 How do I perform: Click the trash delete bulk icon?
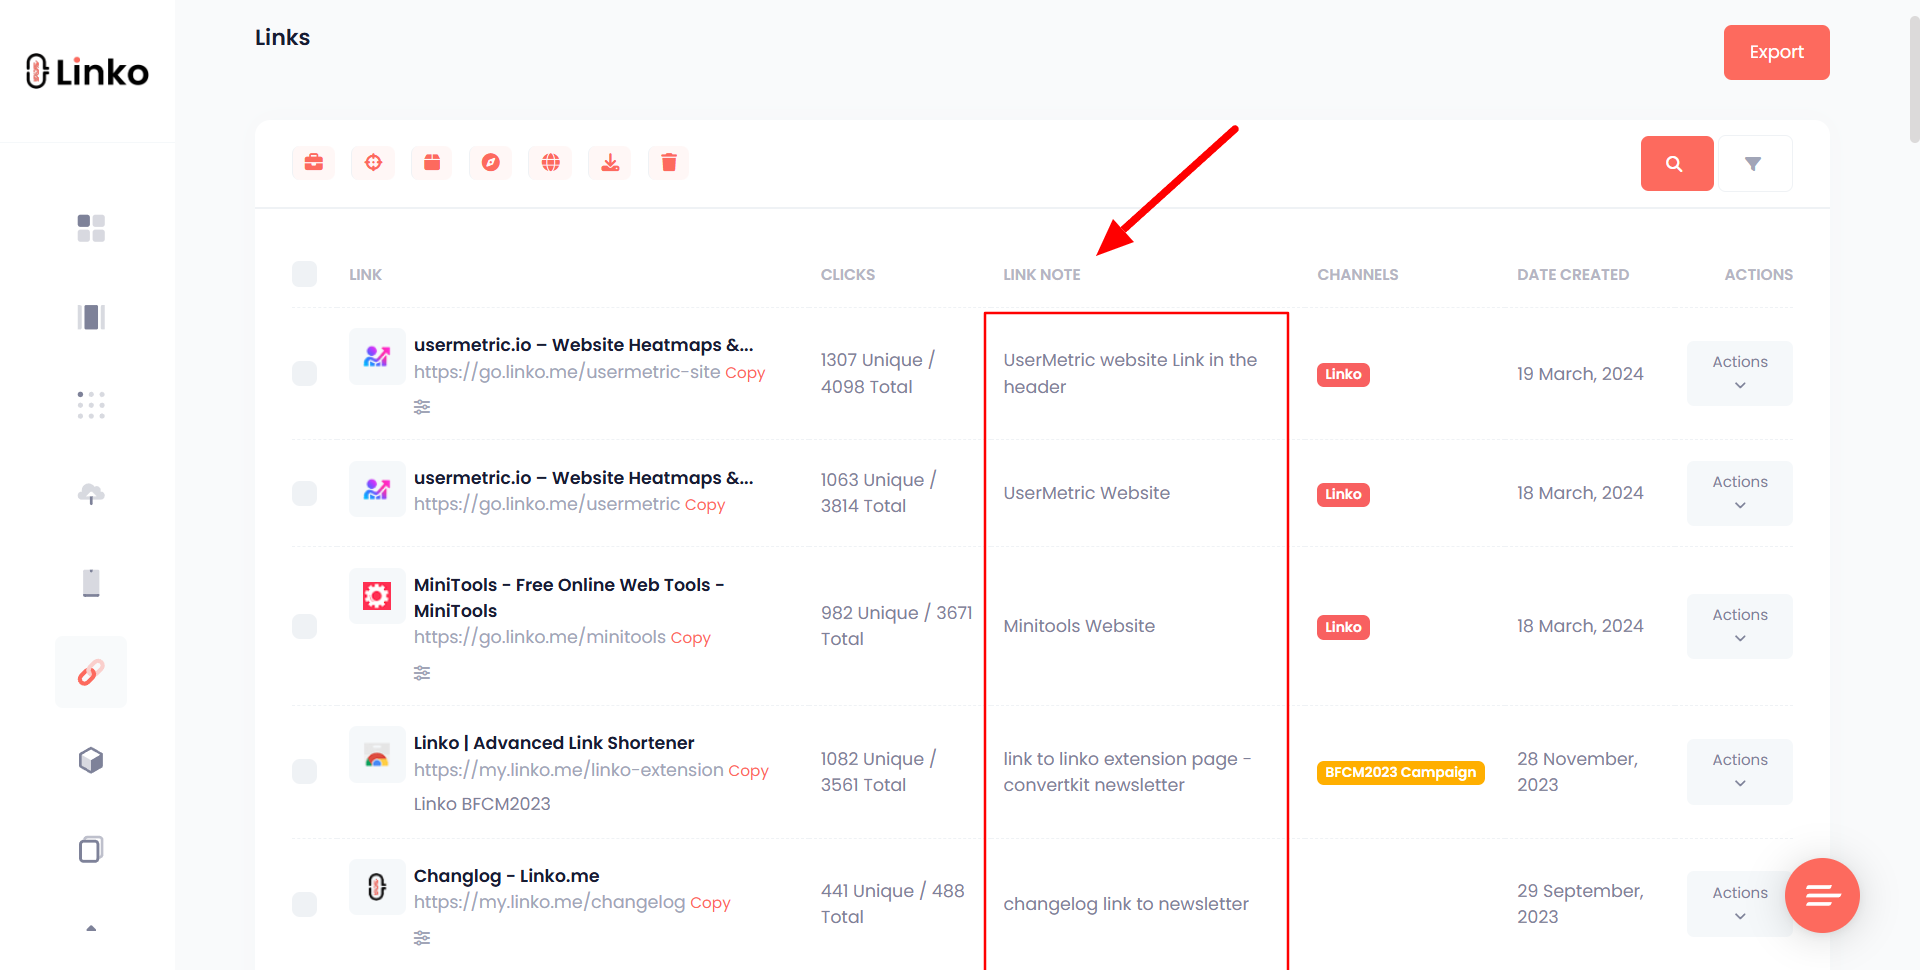click(669, 163)
